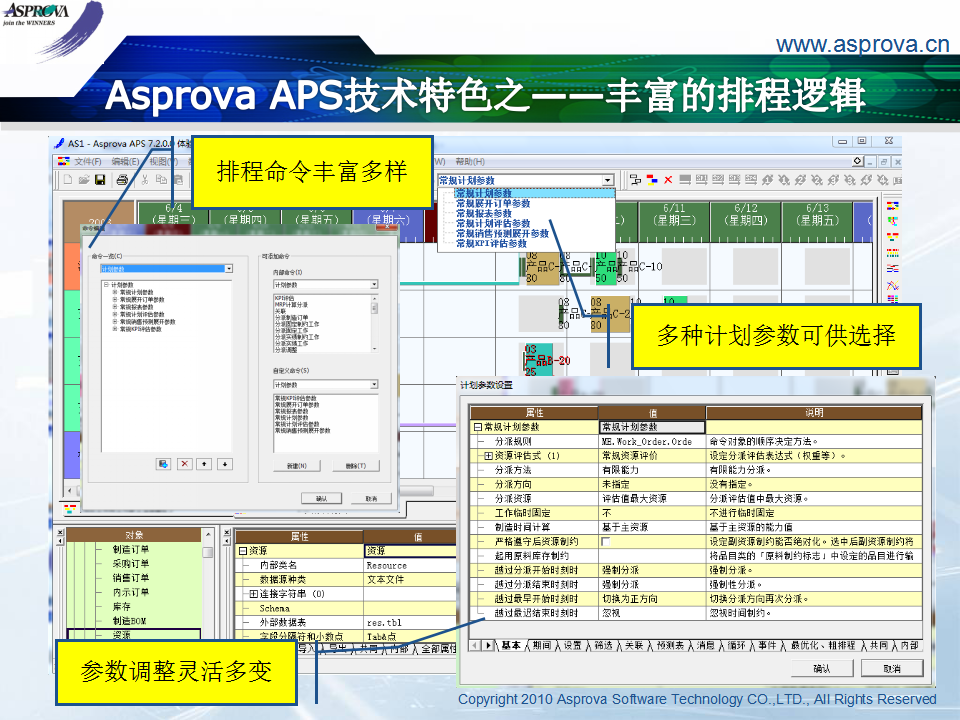Click the red X delete toolbar icon
960x720 pixels.
click(668, 179)
